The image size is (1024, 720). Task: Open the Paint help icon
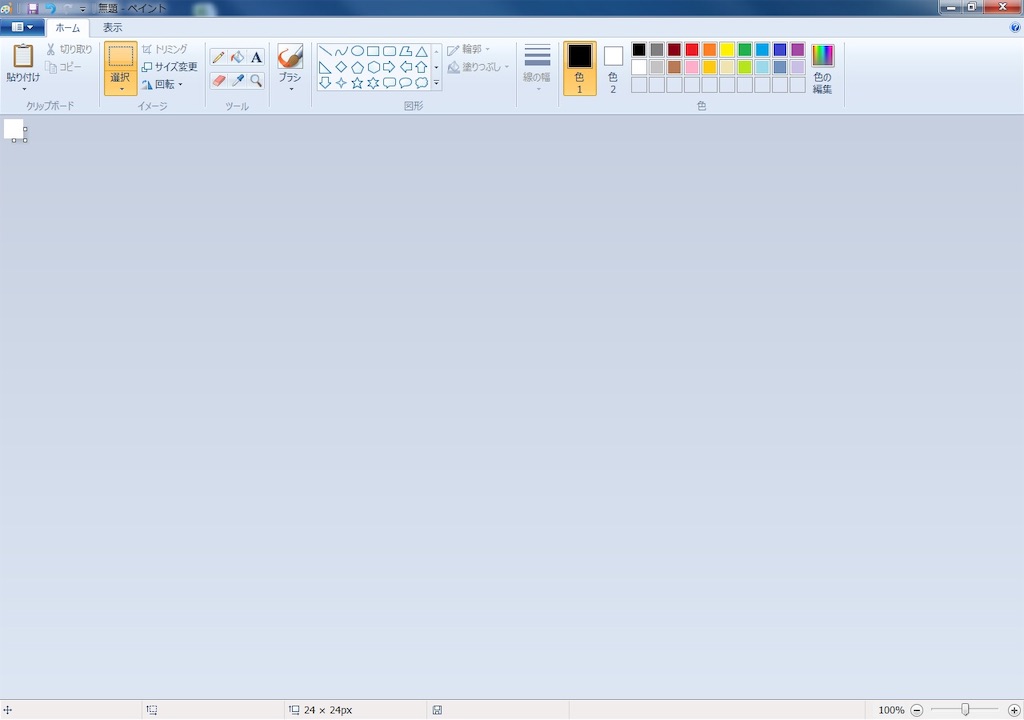(1015, 27)
